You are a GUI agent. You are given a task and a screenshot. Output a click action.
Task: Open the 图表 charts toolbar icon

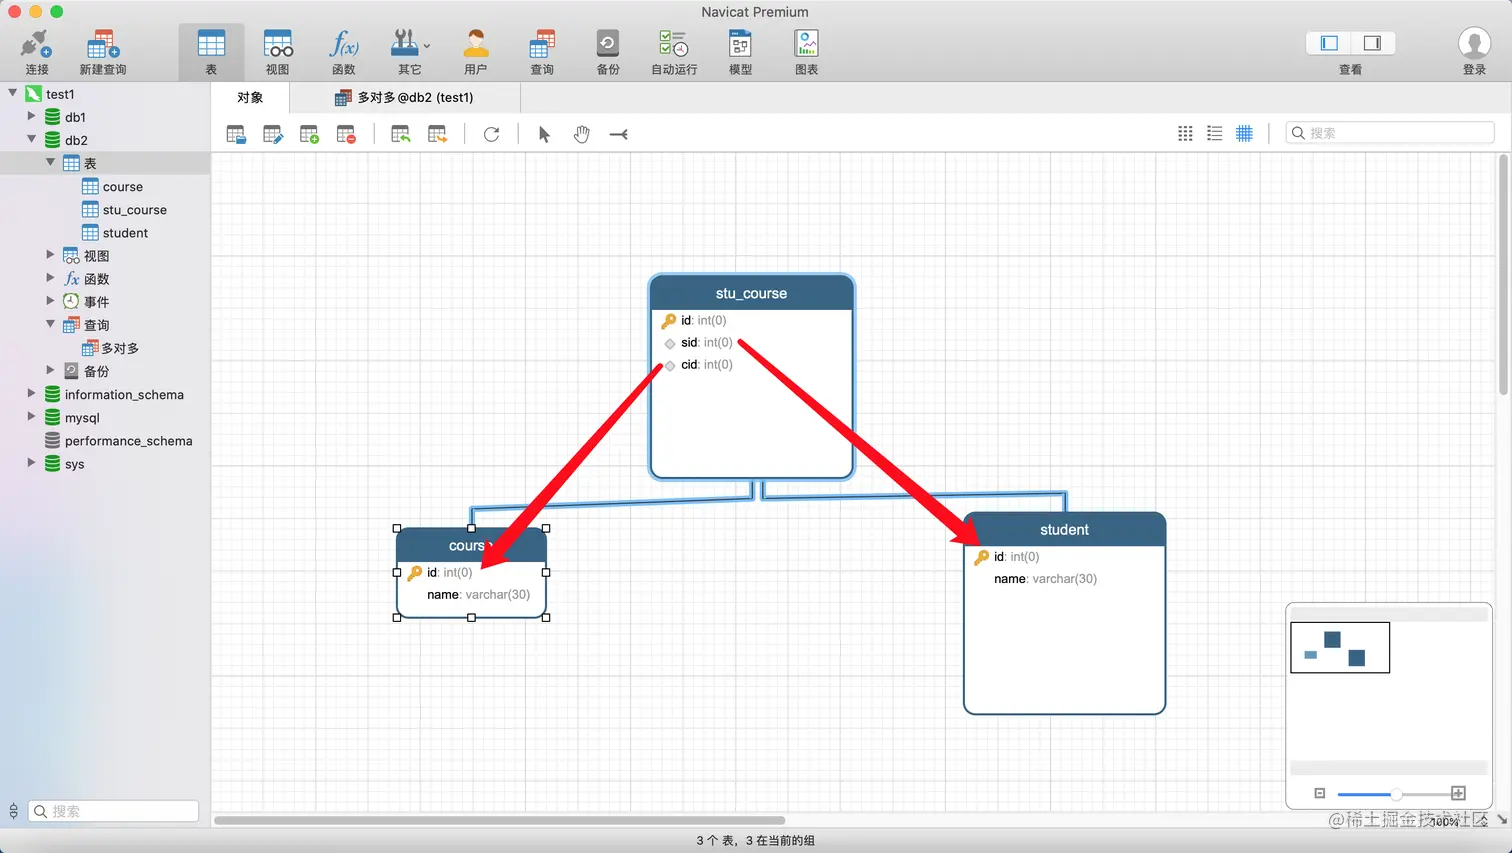[x=806, y=52]
